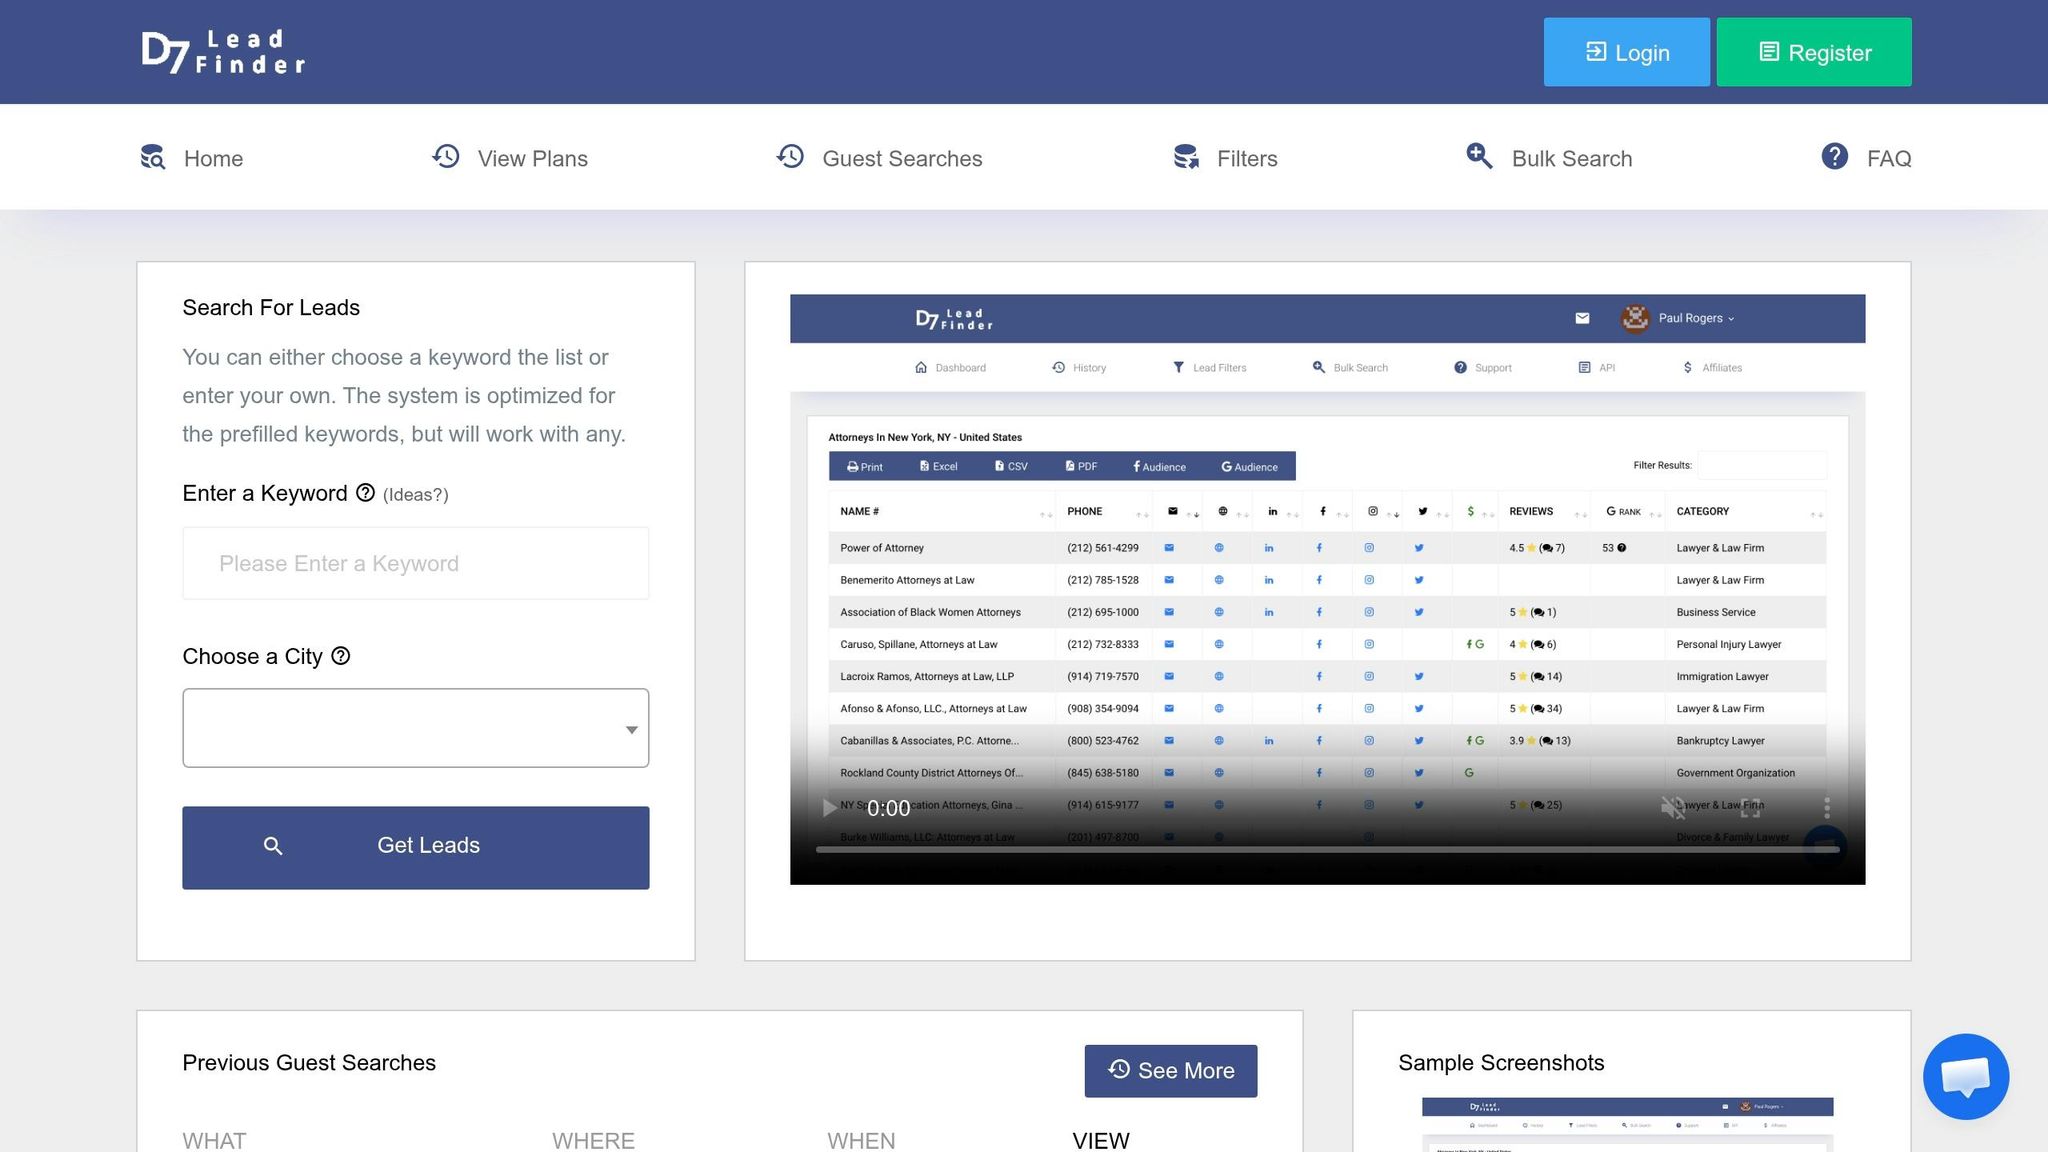Screen dimensions: 2048x1152
Task: Open the (Ideas?) keyword suggestions link
Action: tap(415, 495)
